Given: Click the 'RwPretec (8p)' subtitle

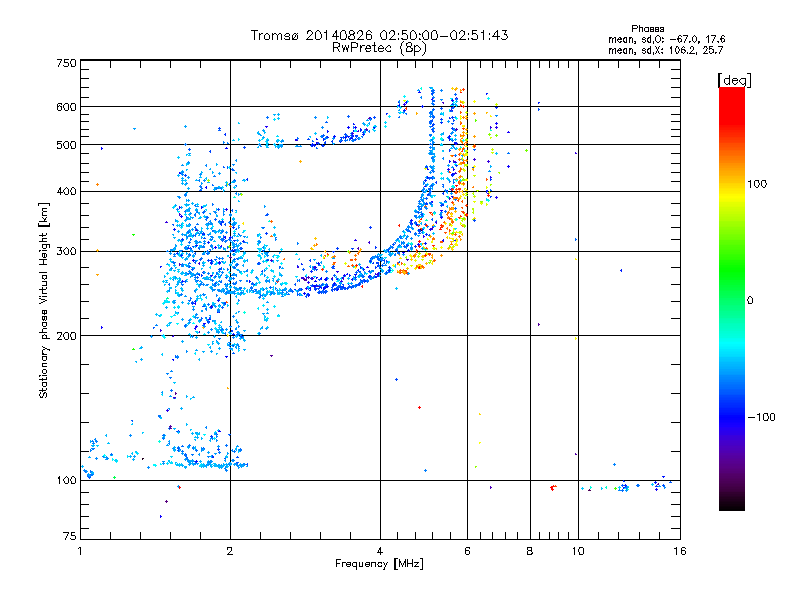Looking at the screenshot, I should (x=379, y=48).
